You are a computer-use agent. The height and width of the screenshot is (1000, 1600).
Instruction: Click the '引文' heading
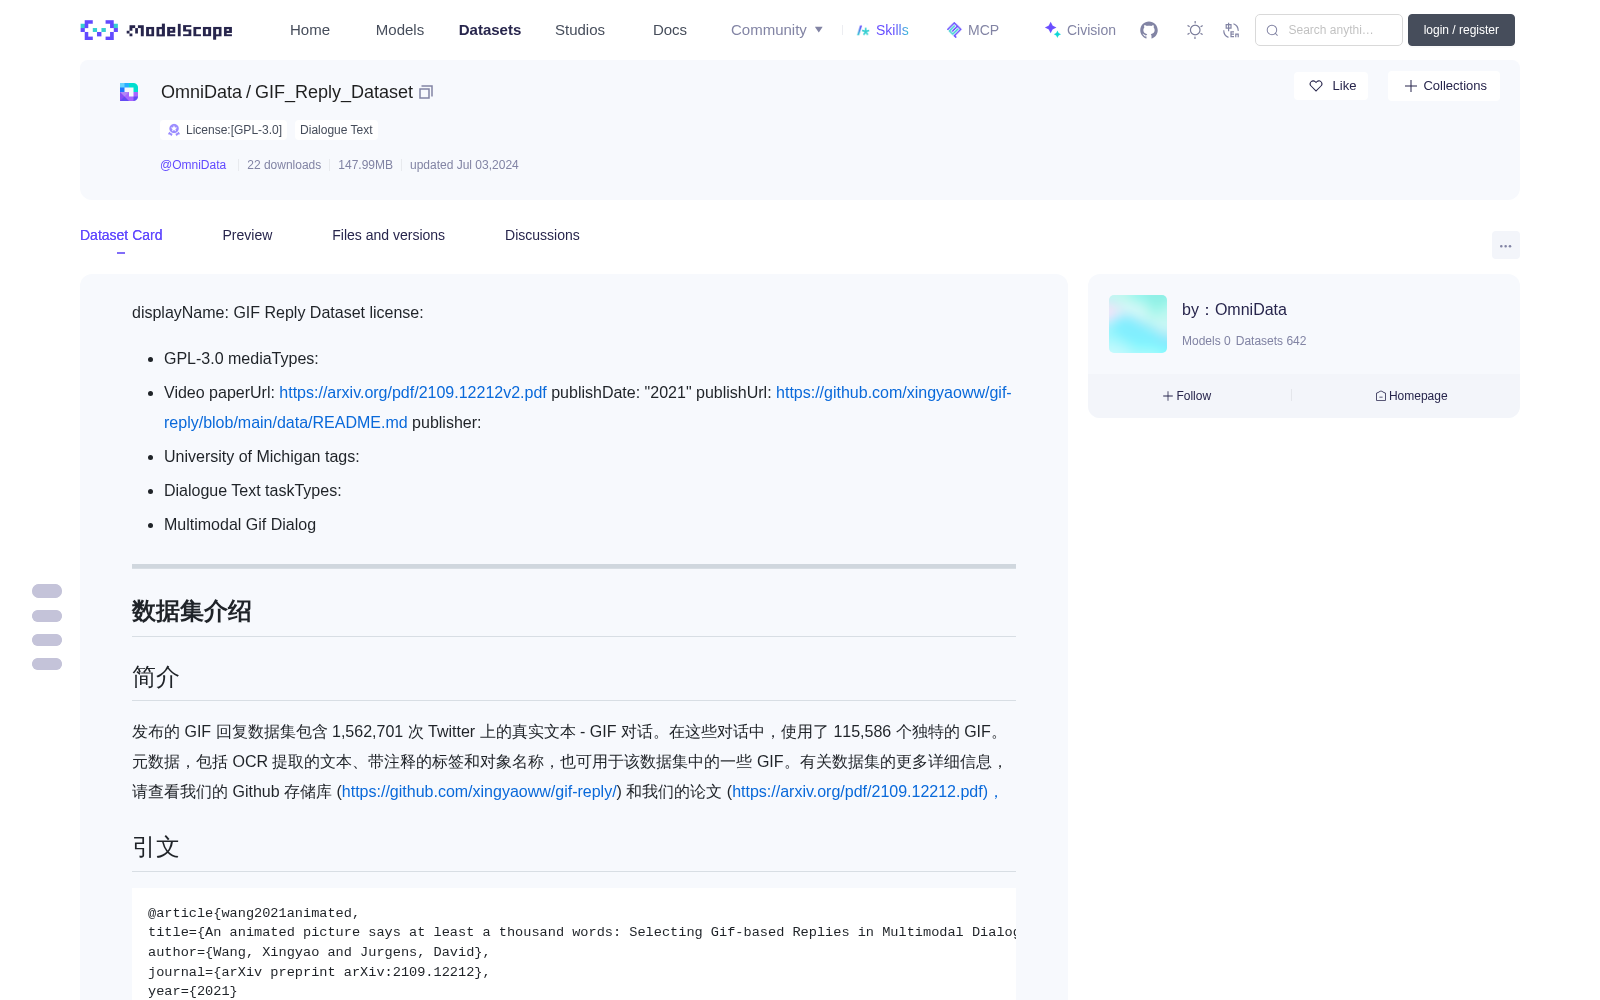[x=156, y=847]
